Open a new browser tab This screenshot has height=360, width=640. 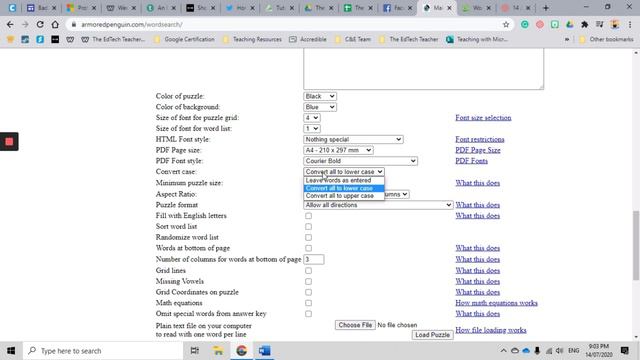(546, 8)
